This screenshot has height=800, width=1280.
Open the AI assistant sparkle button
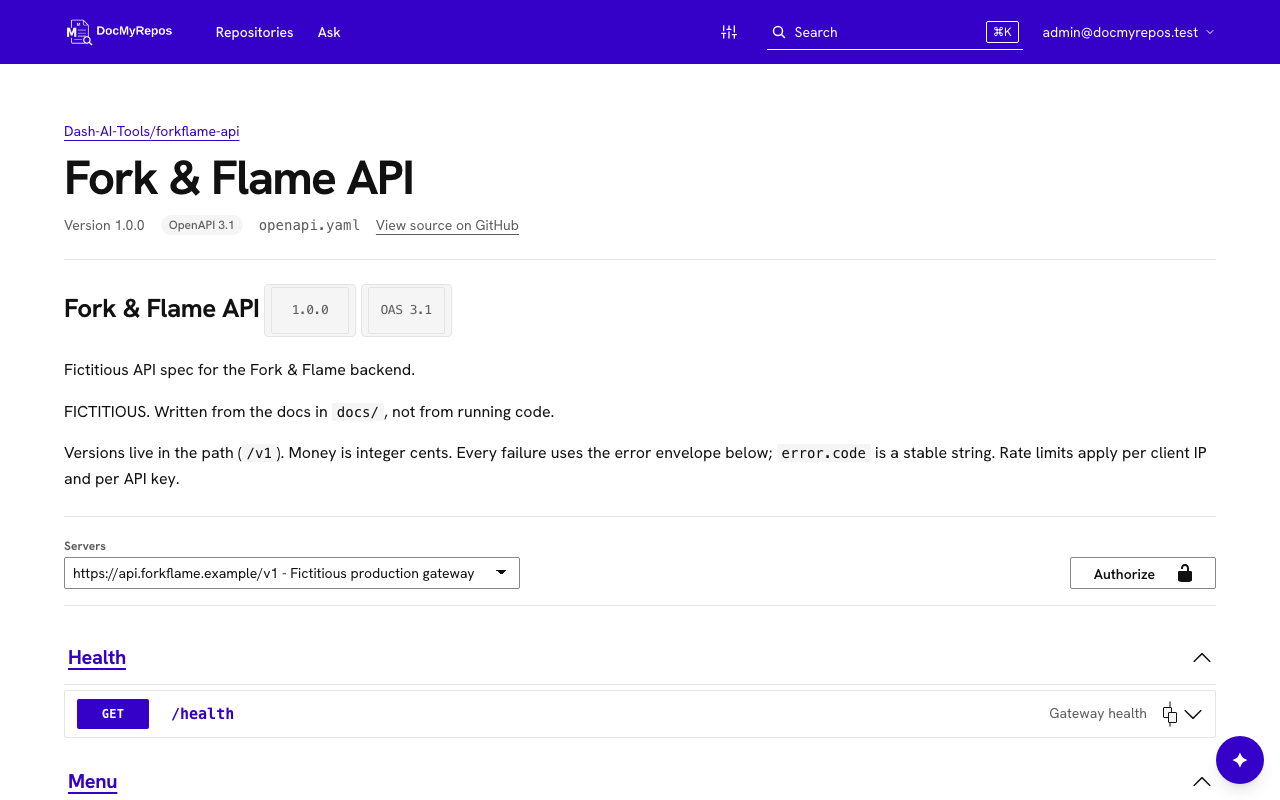tap(1240, 760)
